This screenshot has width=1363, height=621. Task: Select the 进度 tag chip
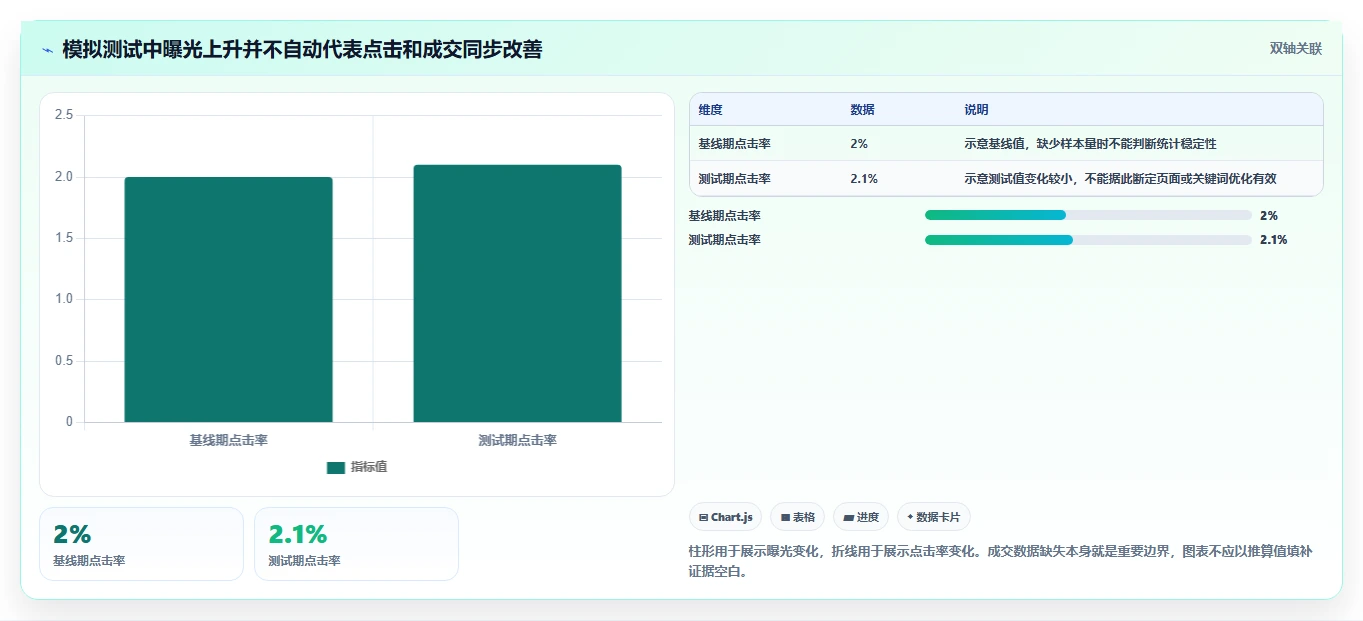[861, 517]
